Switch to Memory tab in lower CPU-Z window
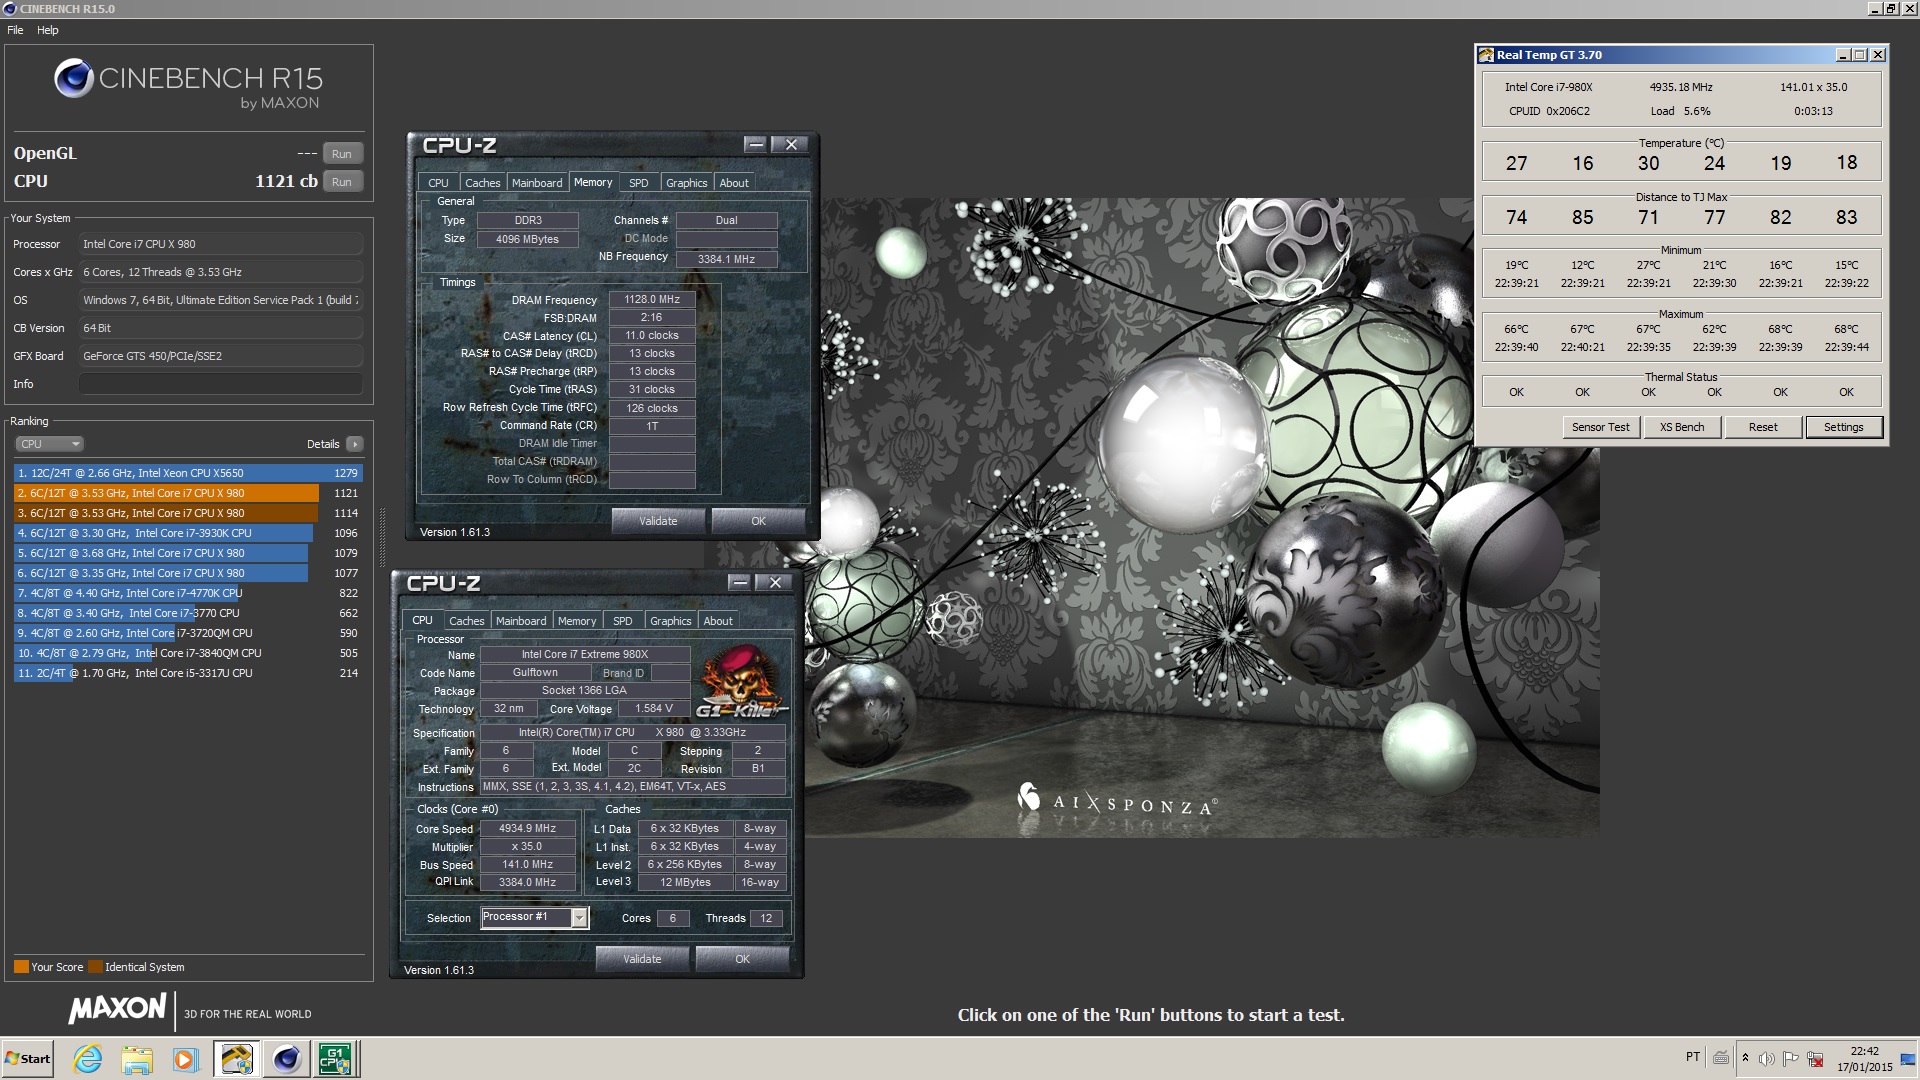1920x1080 pixels. 577,621
